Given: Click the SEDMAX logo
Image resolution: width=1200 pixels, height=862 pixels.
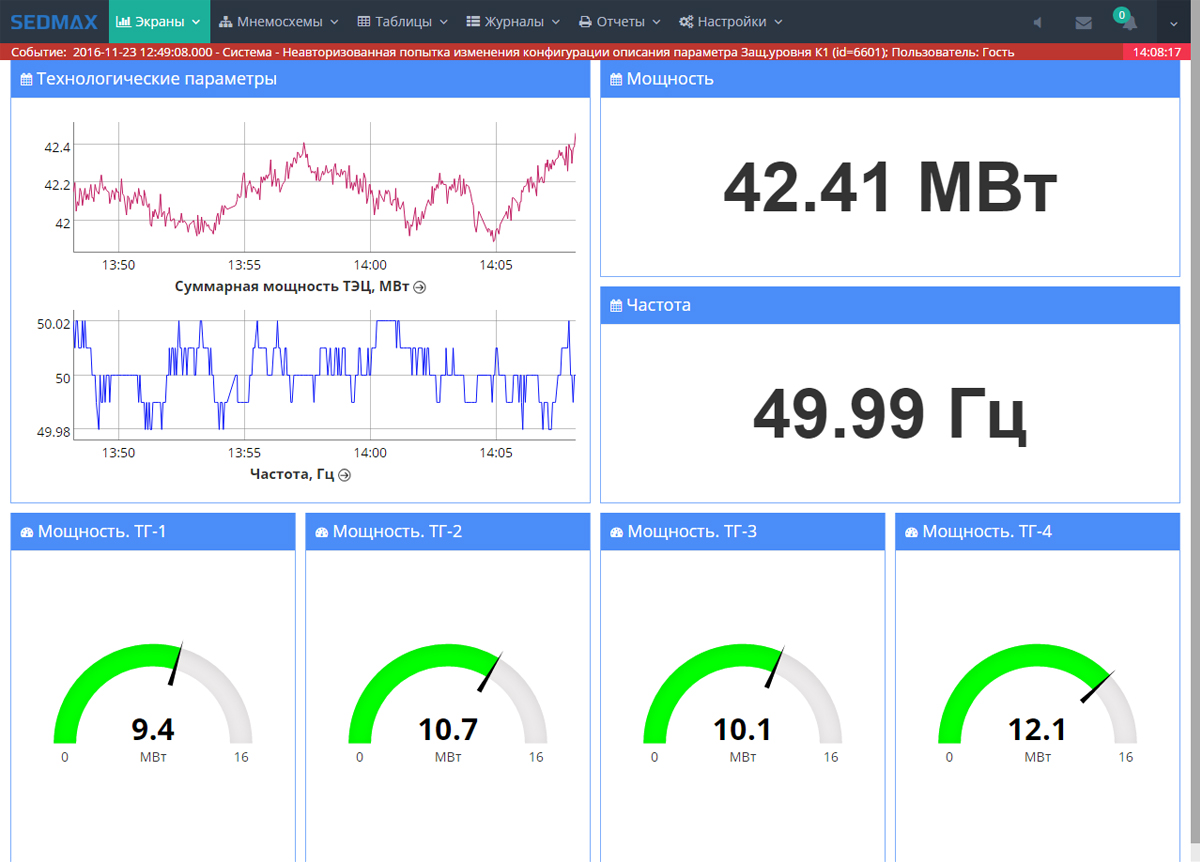Looking at the screenshot, I should tap(54, 21).
